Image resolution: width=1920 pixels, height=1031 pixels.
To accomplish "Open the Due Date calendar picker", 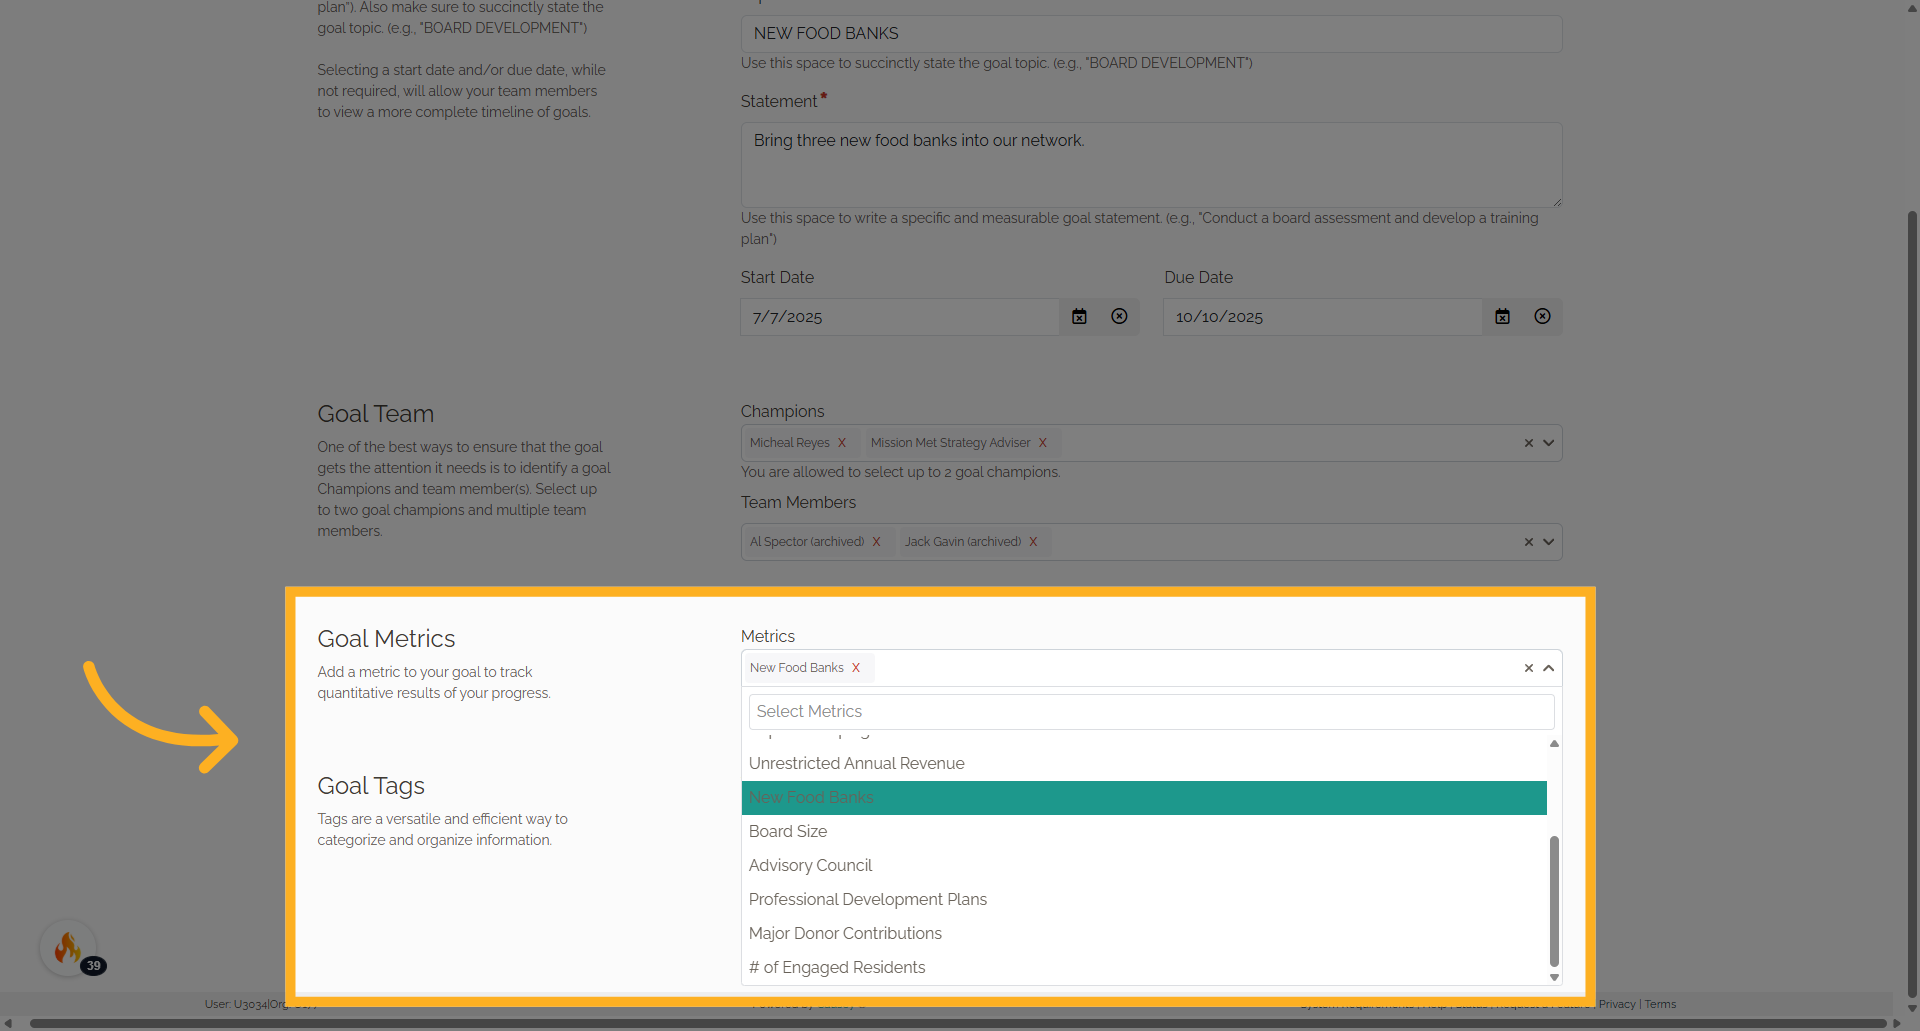I will coord(1502,317).
